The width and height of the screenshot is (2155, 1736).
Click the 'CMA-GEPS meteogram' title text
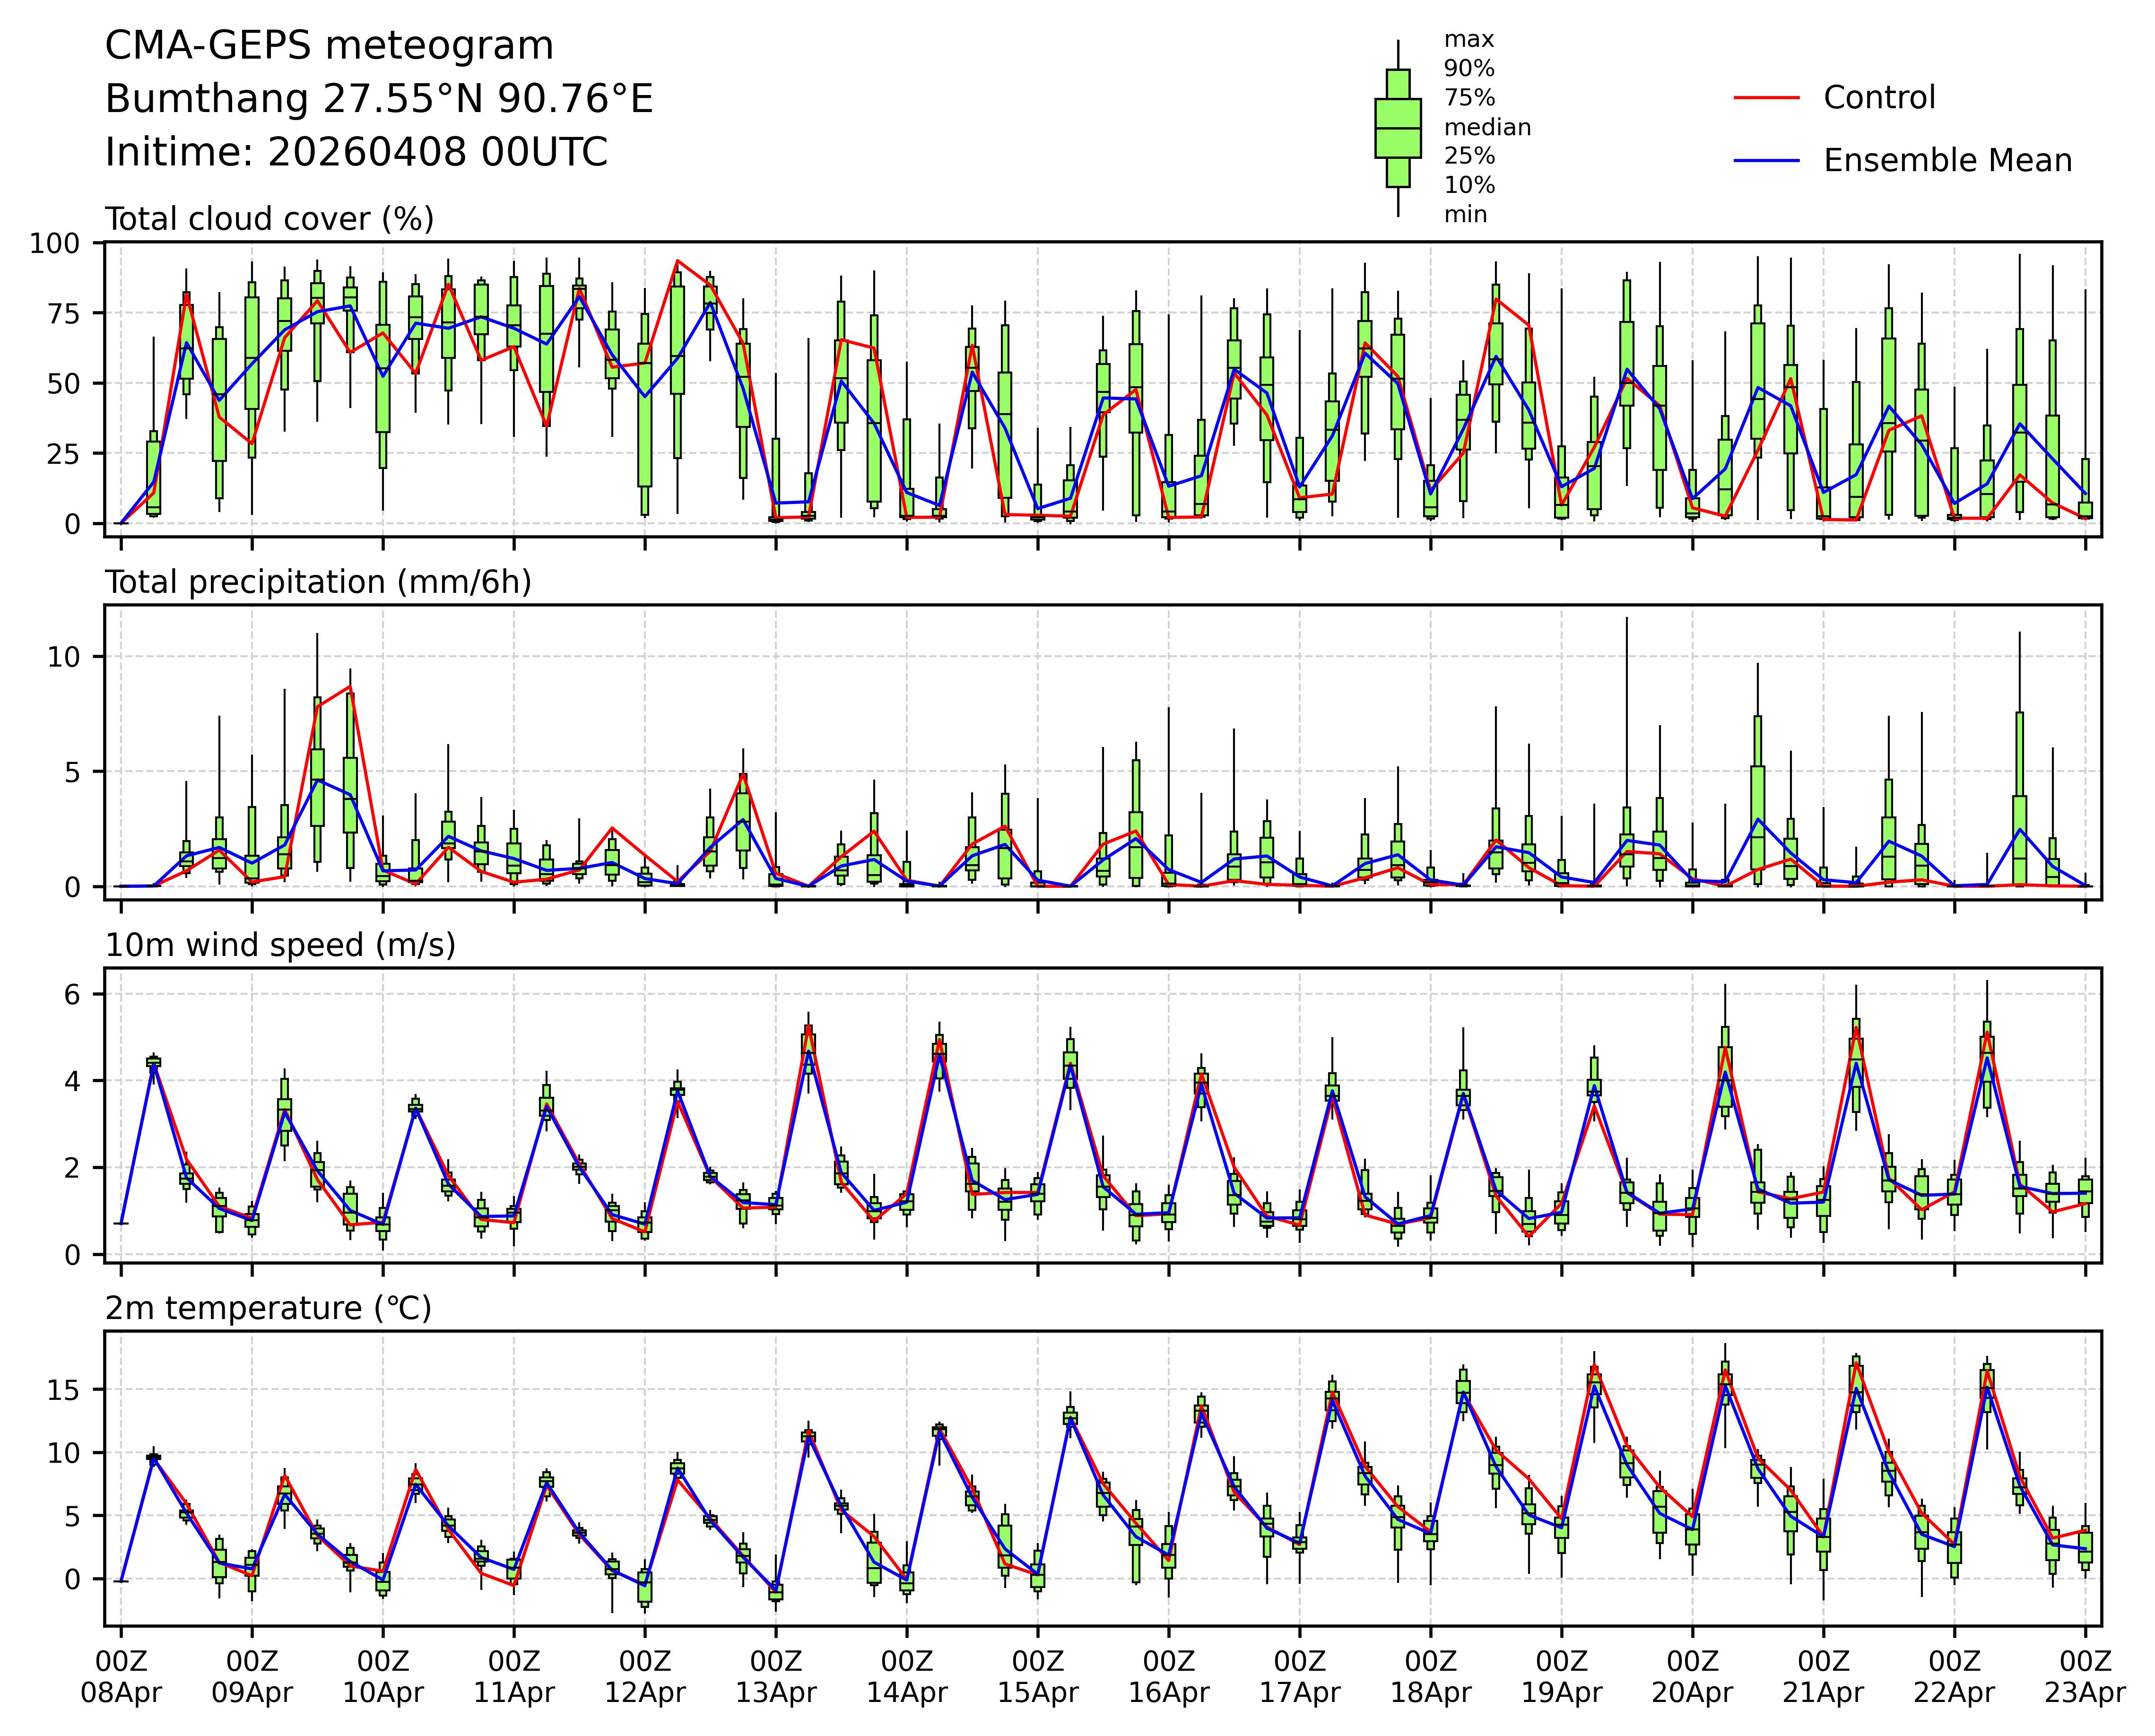329,46
